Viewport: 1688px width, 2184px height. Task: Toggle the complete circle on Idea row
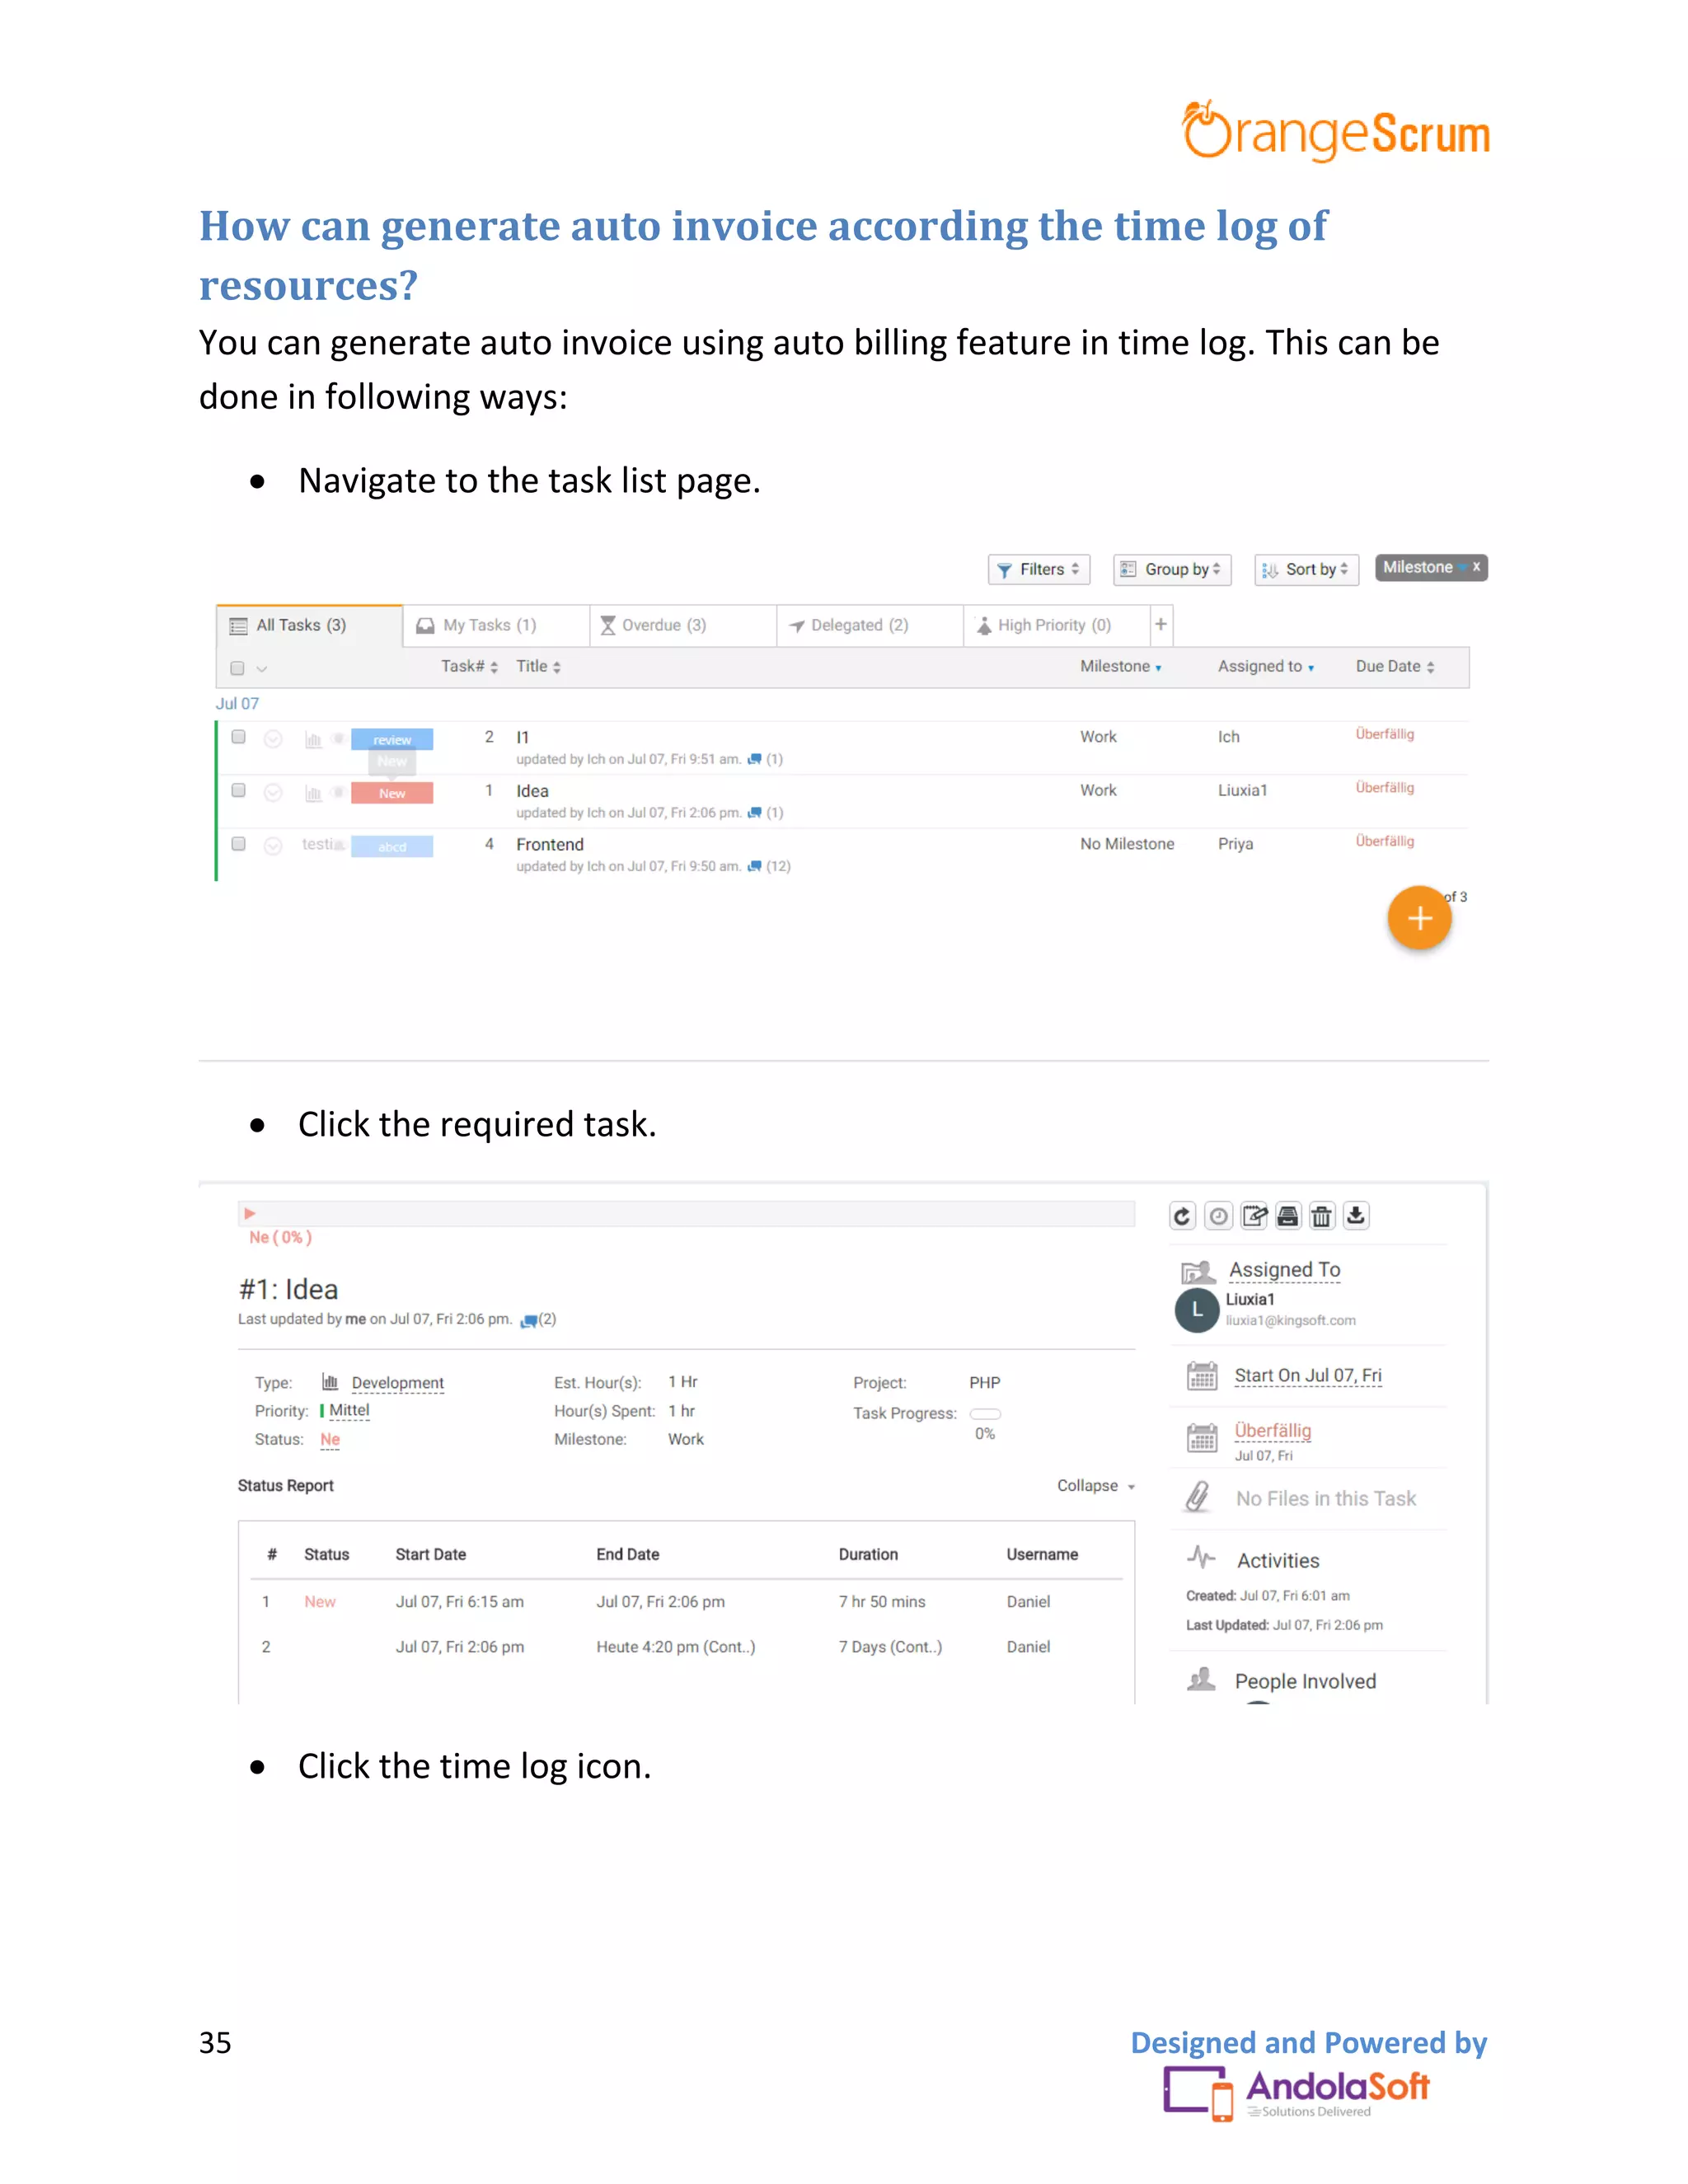tap(273, 792)
